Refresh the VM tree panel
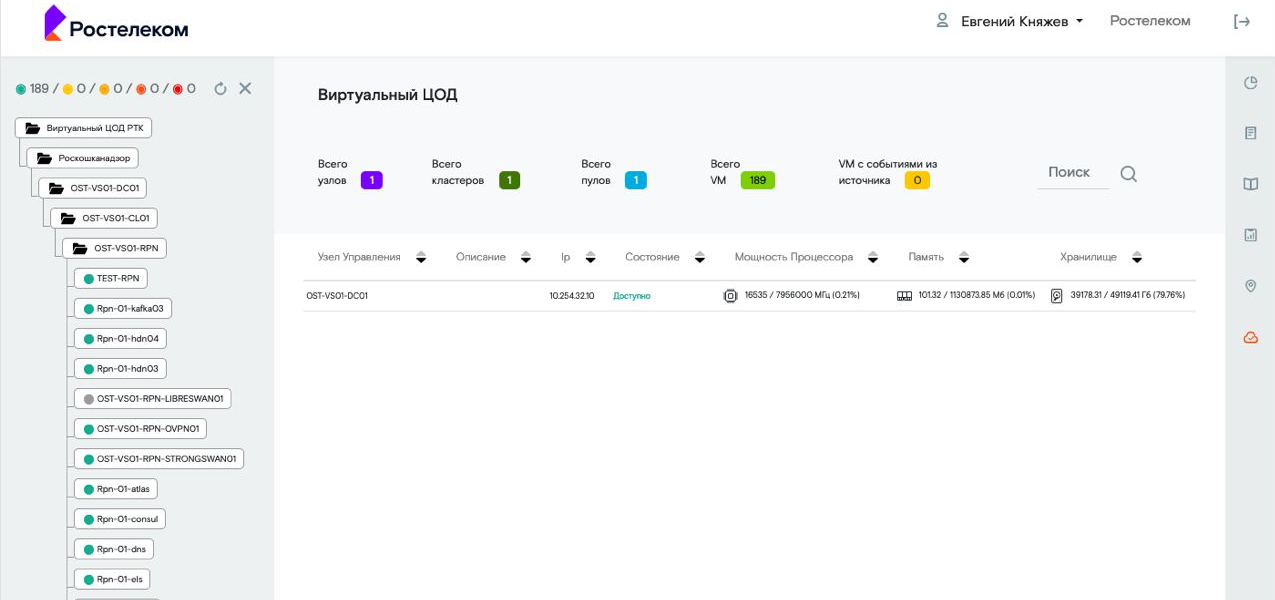Screen dimensions: 1275x600 [x=221, y=89]
